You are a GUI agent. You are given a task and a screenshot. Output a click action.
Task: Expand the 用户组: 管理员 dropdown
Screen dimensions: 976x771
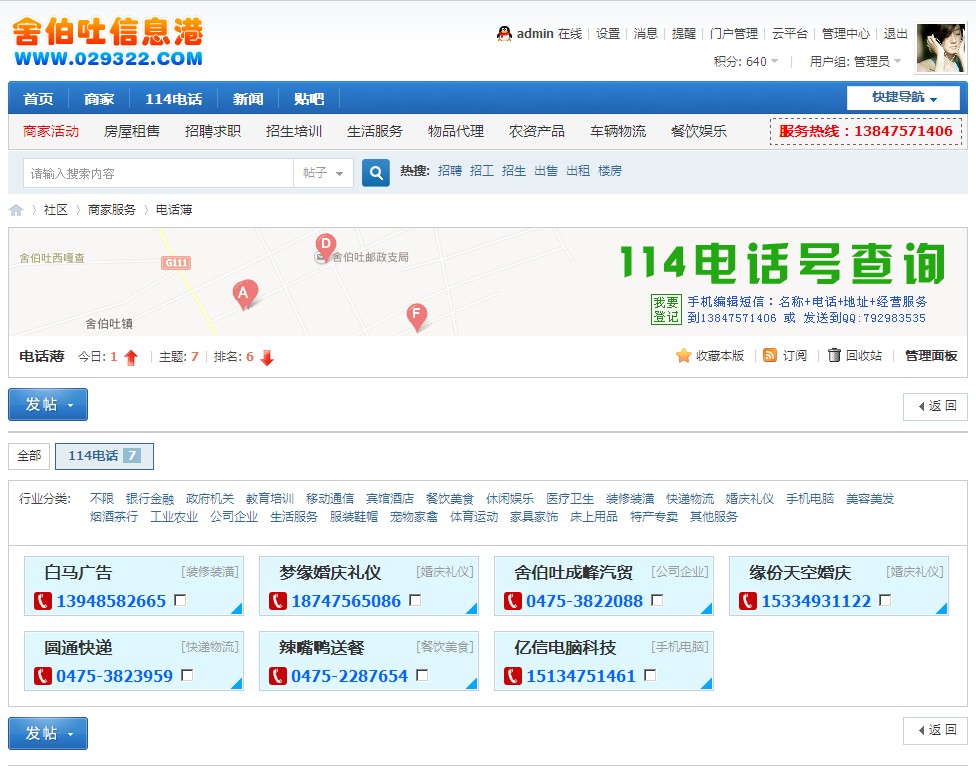point(855,62)
